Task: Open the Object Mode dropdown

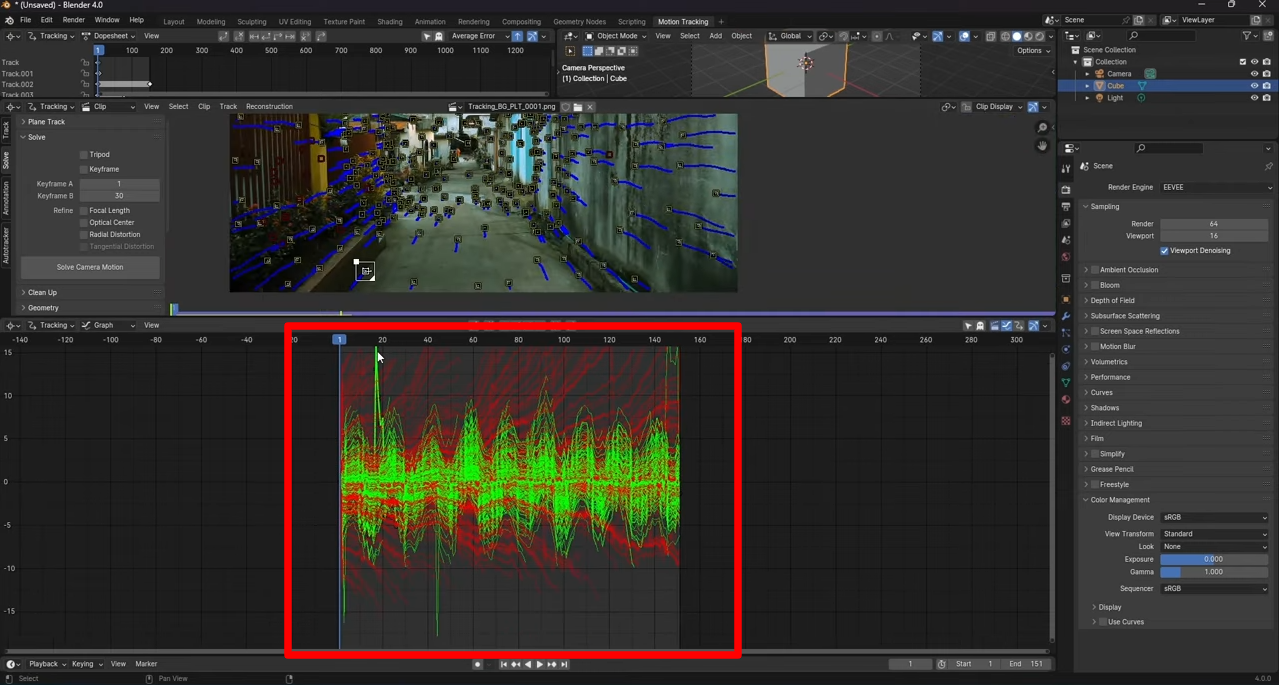Action: pos(616,36)
